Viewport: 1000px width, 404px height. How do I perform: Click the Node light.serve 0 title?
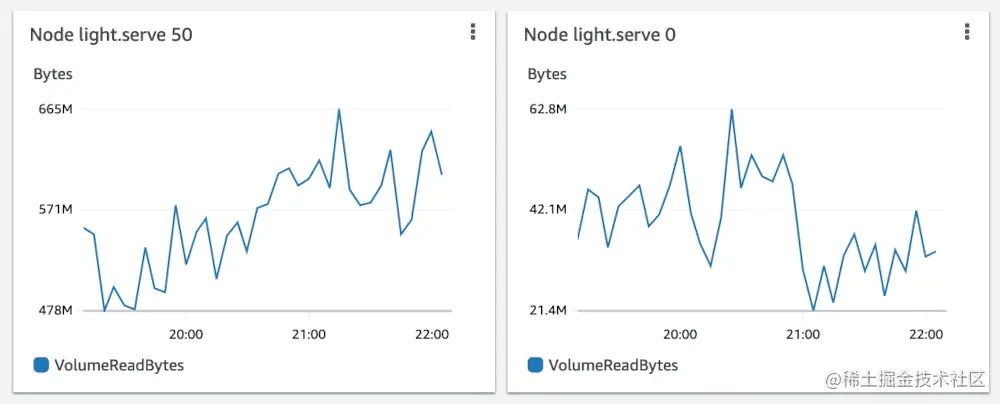[x=599, y=35]
